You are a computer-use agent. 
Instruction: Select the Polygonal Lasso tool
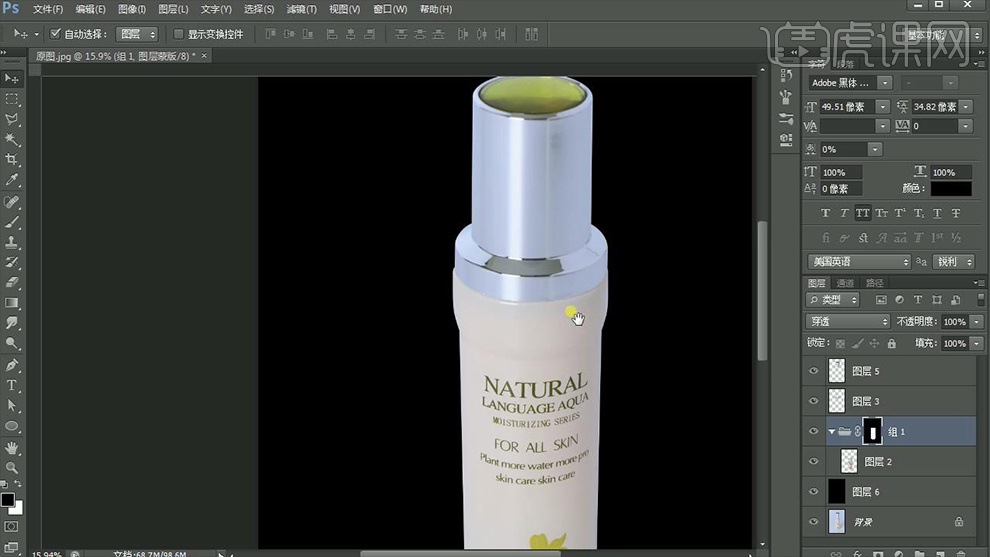11,119
